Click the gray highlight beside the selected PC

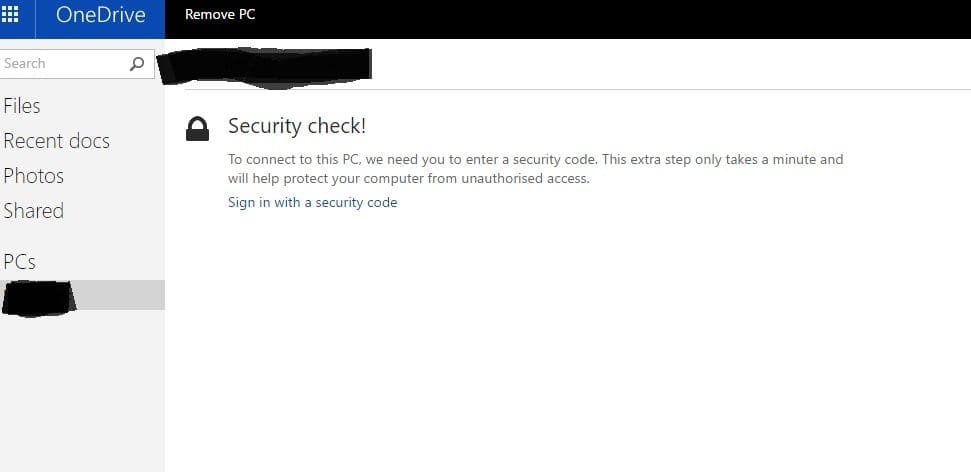coord(120,294)
